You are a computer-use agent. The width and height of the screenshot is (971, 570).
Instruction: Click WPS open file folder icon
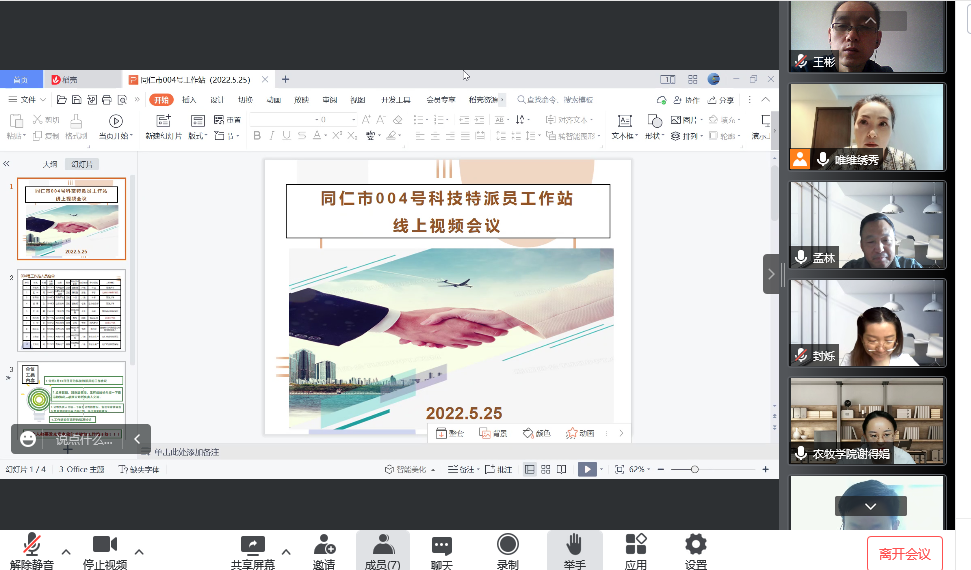[x=61, y=100]
